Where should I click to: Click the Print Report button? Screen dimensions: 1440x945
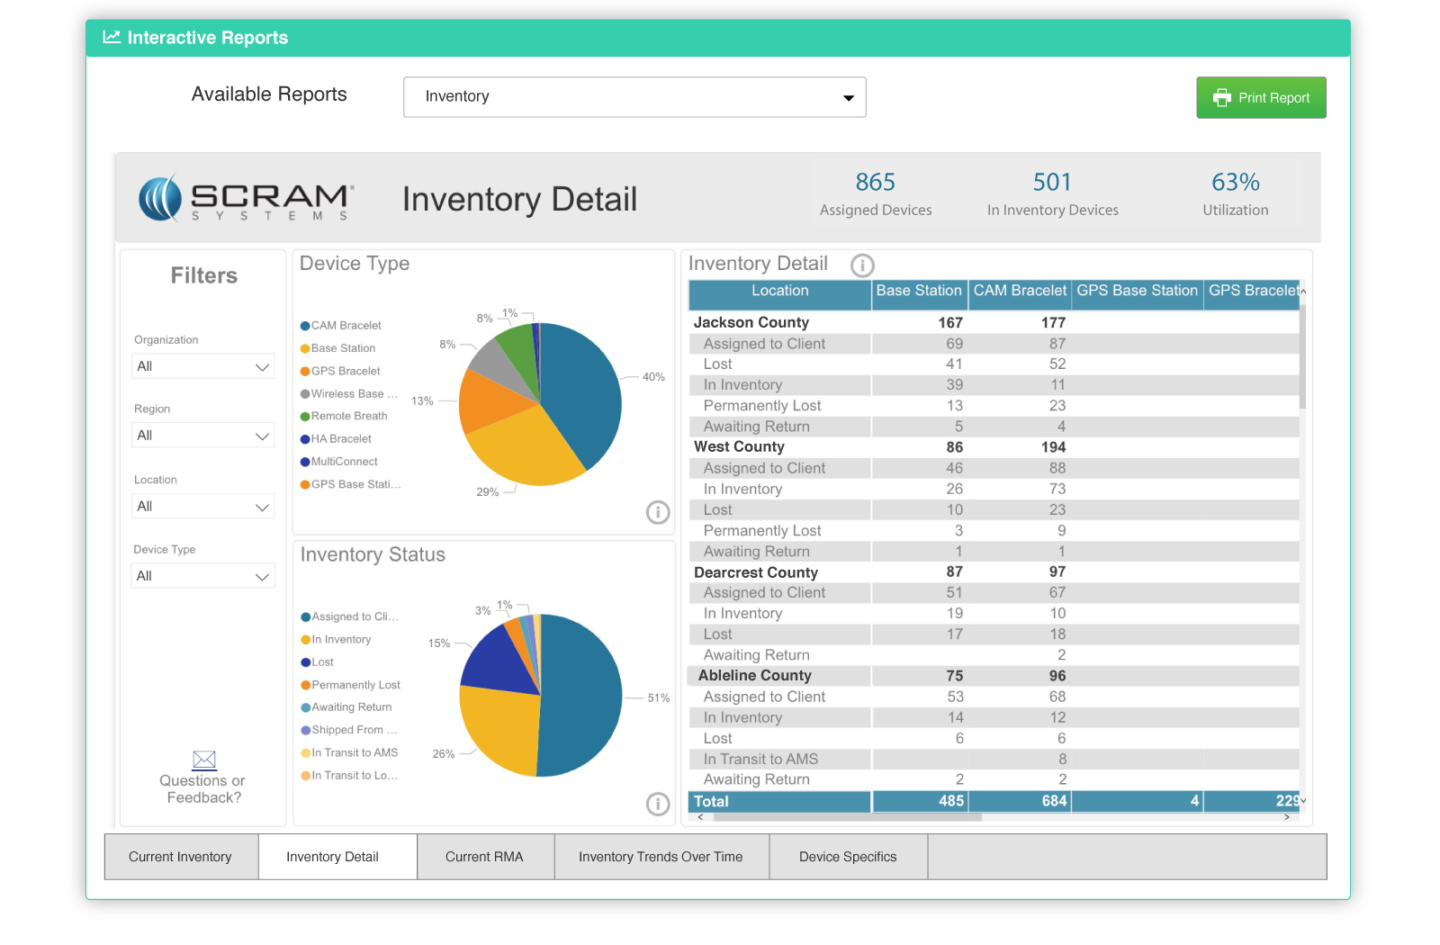pyautogui.click(x=1261, y=97)
